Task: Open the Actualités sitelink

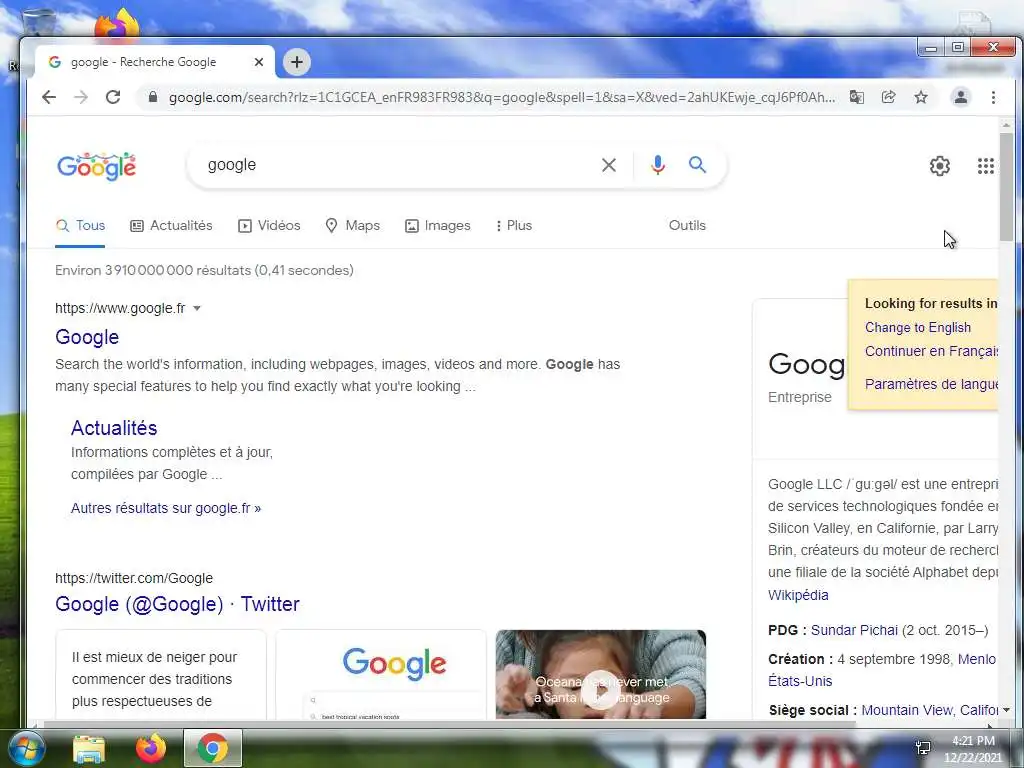Action: pos(114,428)
